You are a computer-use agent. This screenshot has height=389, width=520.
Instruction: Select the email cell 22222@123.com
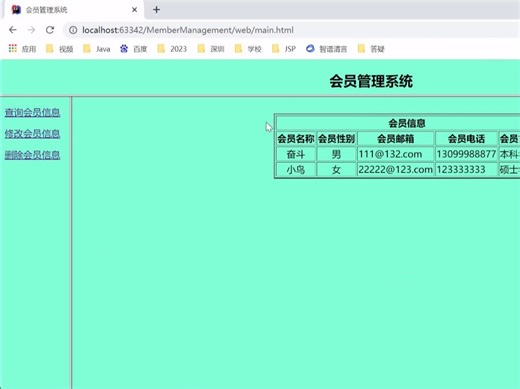396,170
